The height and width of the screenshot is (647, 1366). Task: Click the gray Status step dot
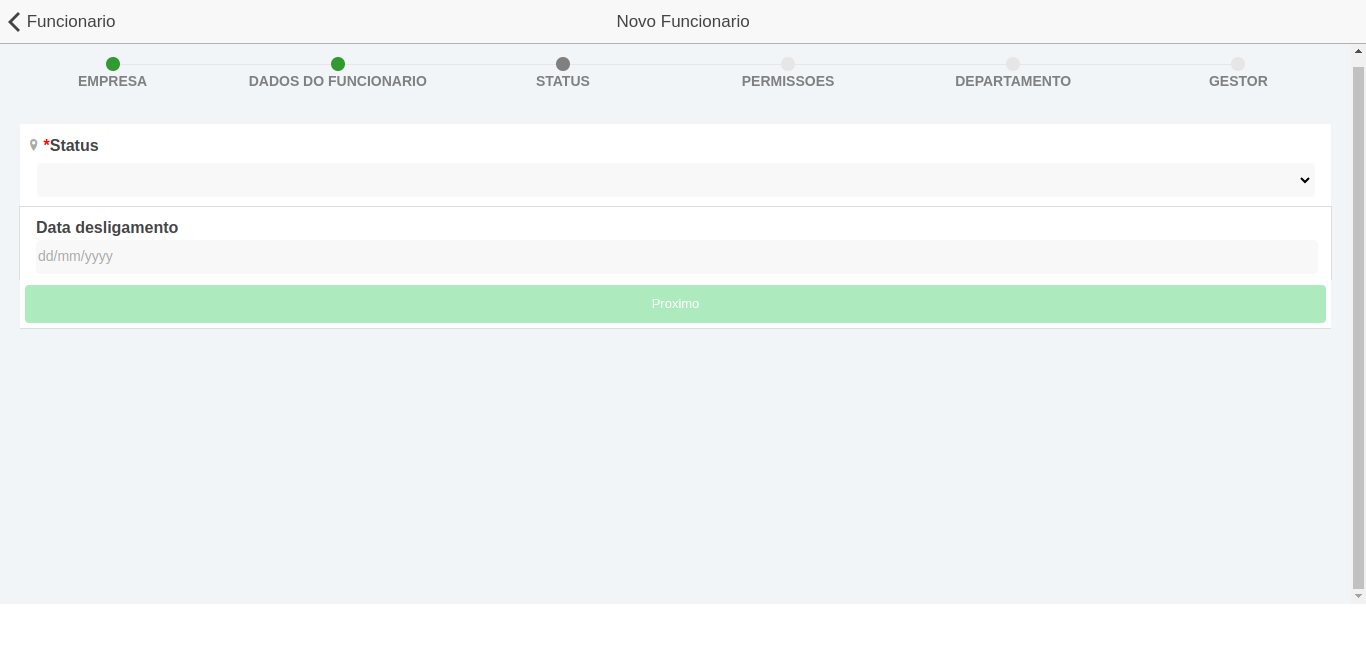[563, 64]
